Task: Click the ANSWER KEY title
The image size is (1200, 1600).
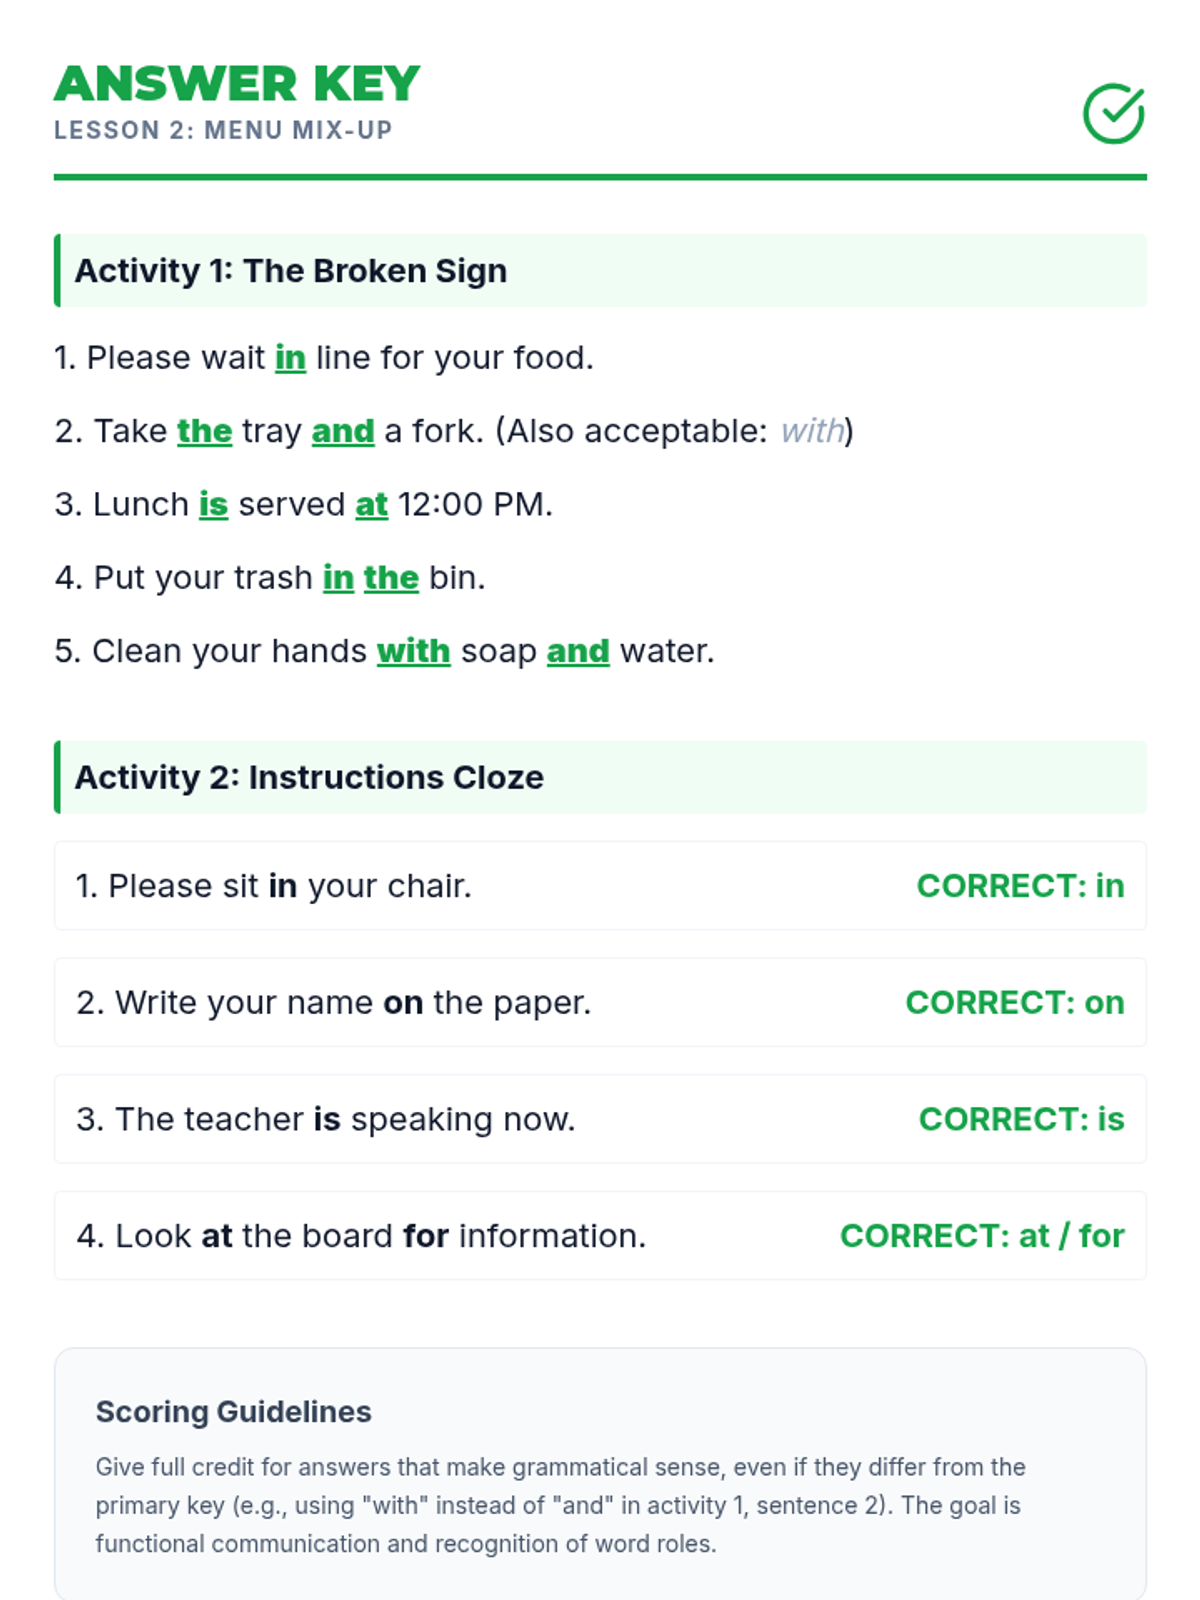Action: [237, 84]
